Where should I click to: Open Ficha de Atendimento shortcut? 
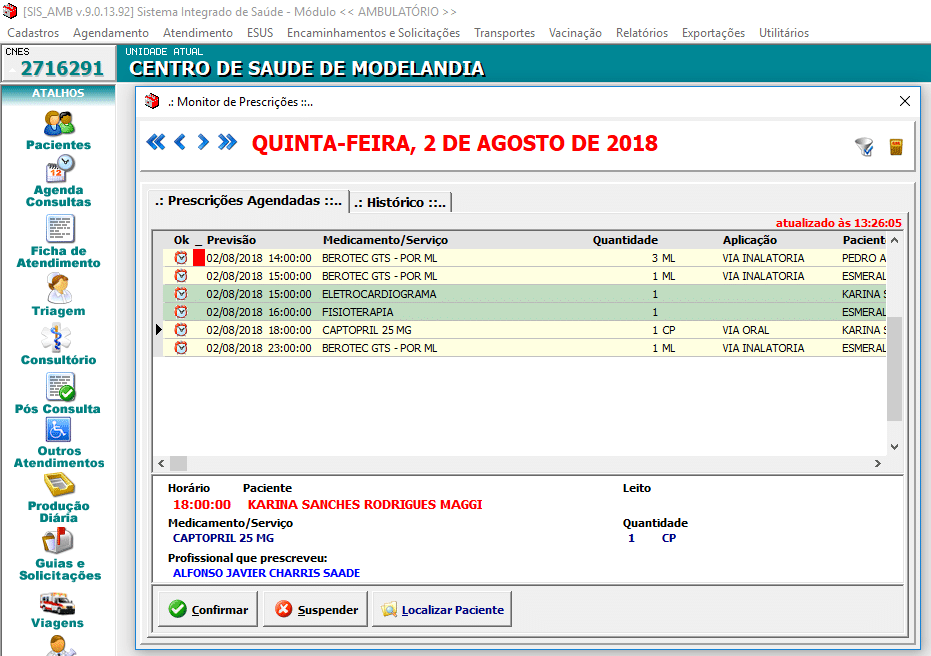pos(58,229)
